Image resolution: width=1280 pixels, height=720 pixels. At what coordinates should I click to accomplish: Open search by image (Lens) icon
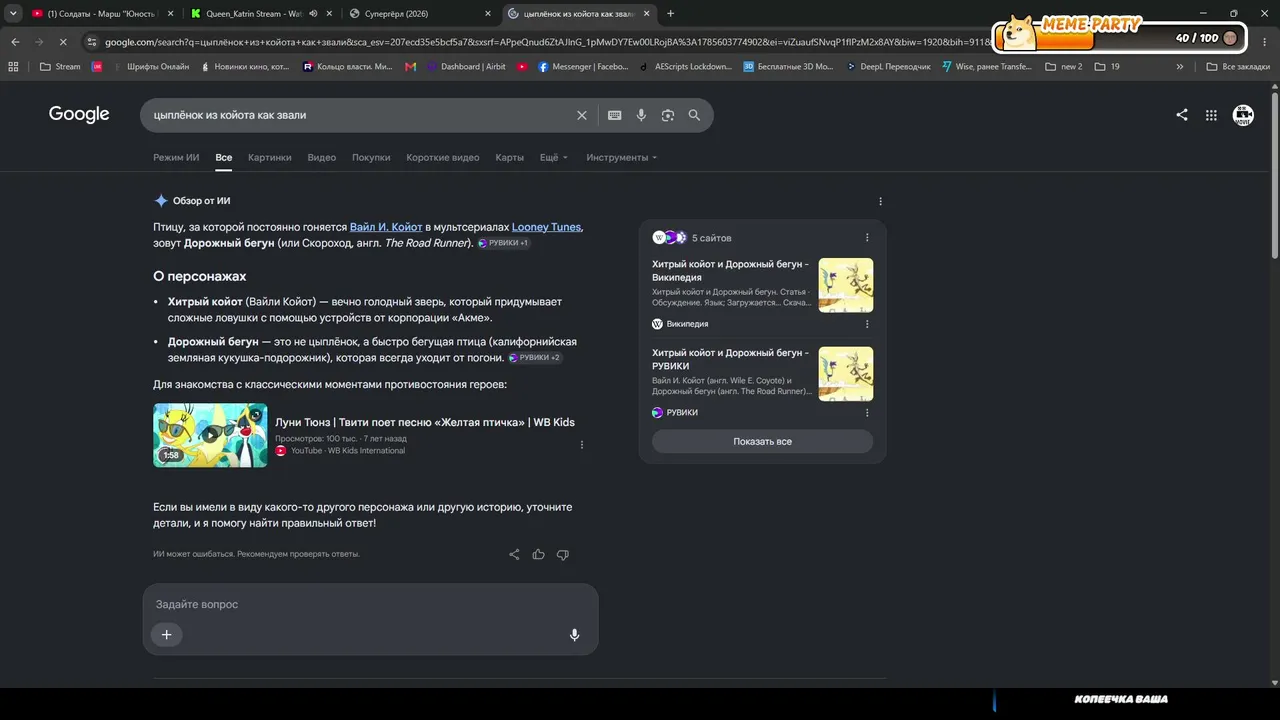(668, 115)
